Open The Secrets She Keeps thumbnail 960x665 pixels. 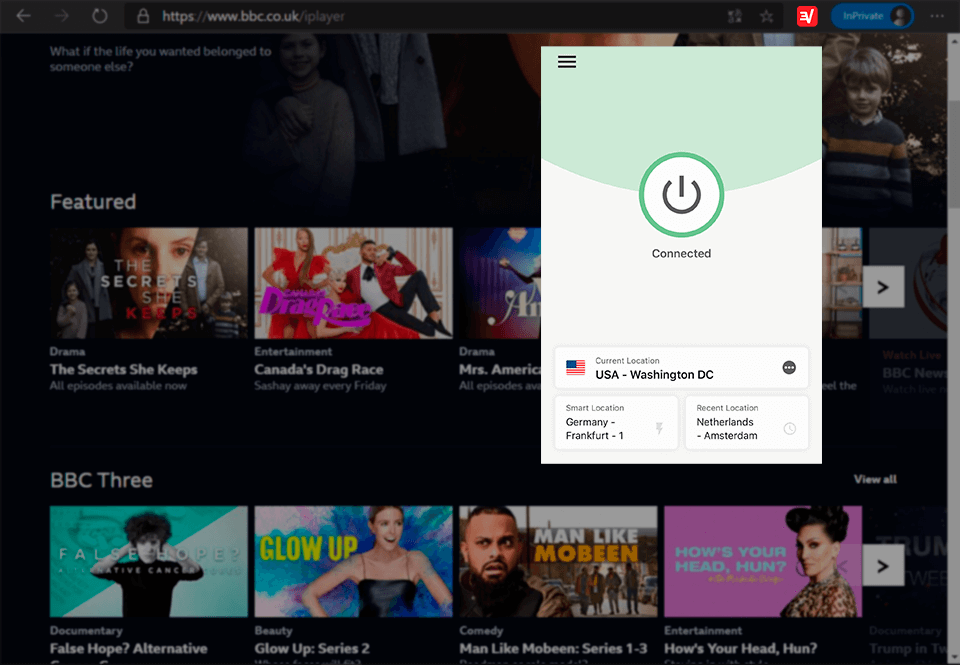149,283
